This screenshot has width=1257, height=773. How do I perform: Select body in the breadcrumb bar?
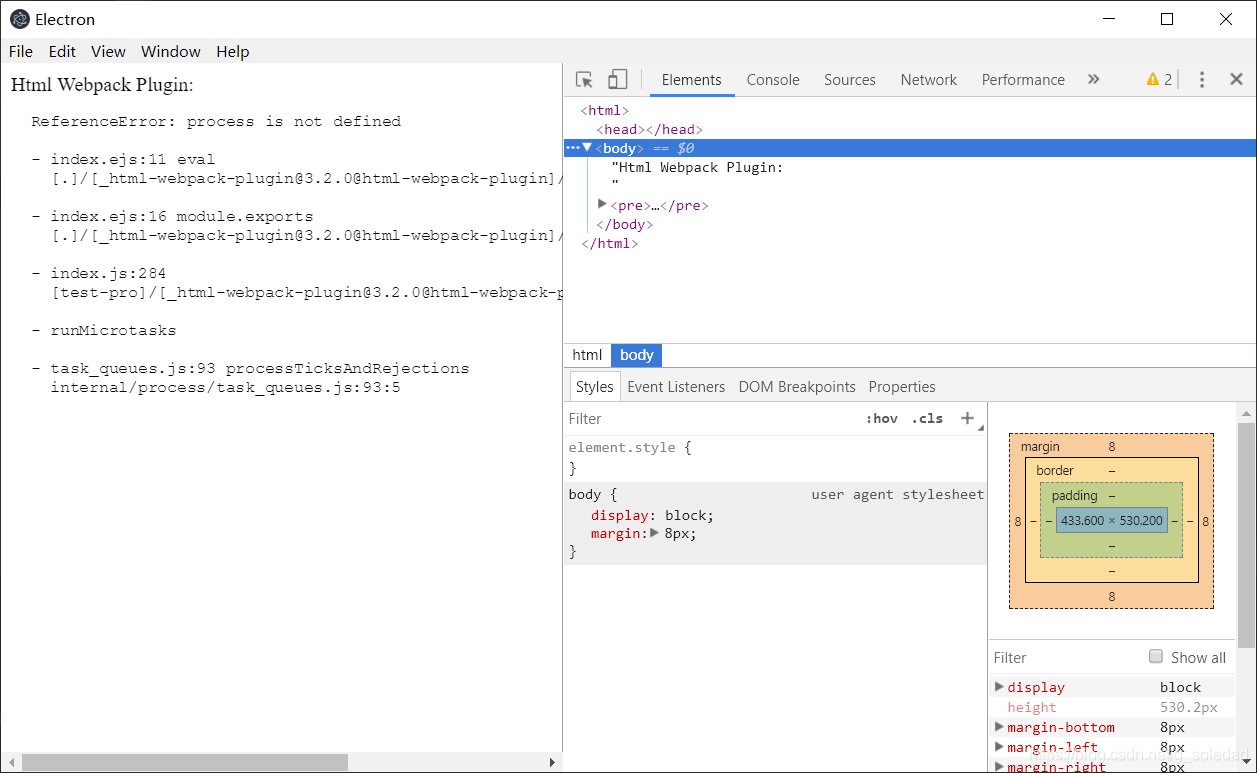point(637,355)
